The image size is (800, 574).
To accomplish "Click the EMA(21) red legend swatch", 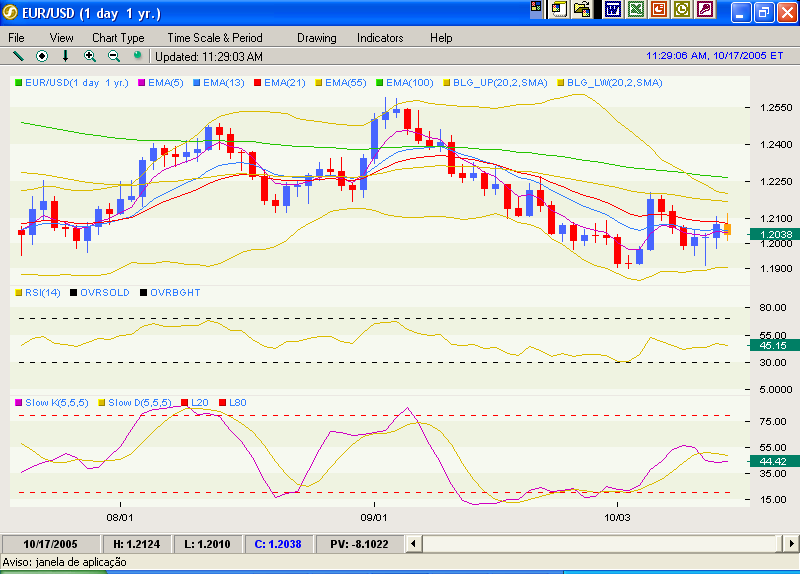I will point(258,83).
